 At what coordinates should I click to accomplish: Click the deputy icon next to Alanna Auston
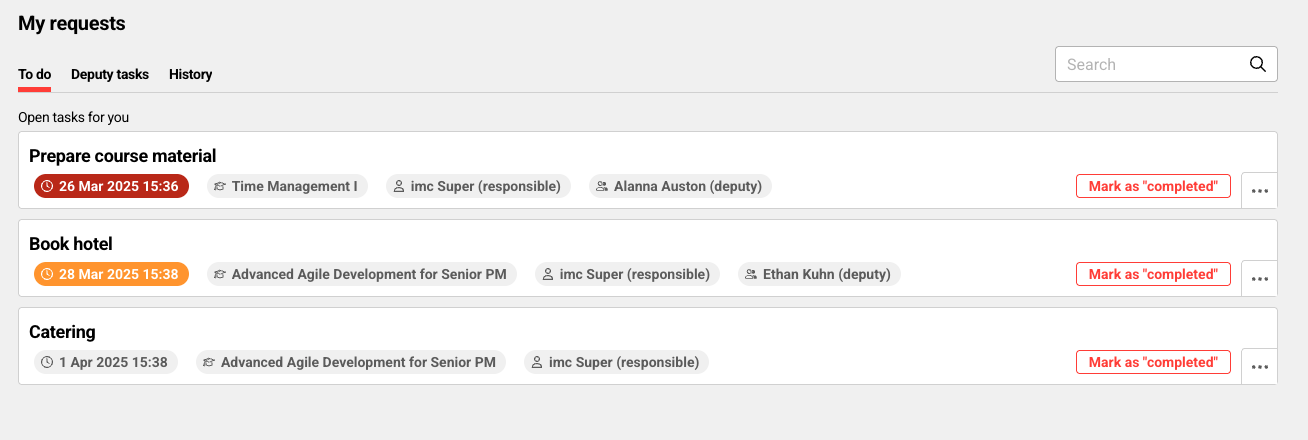(x=601, y=186)
